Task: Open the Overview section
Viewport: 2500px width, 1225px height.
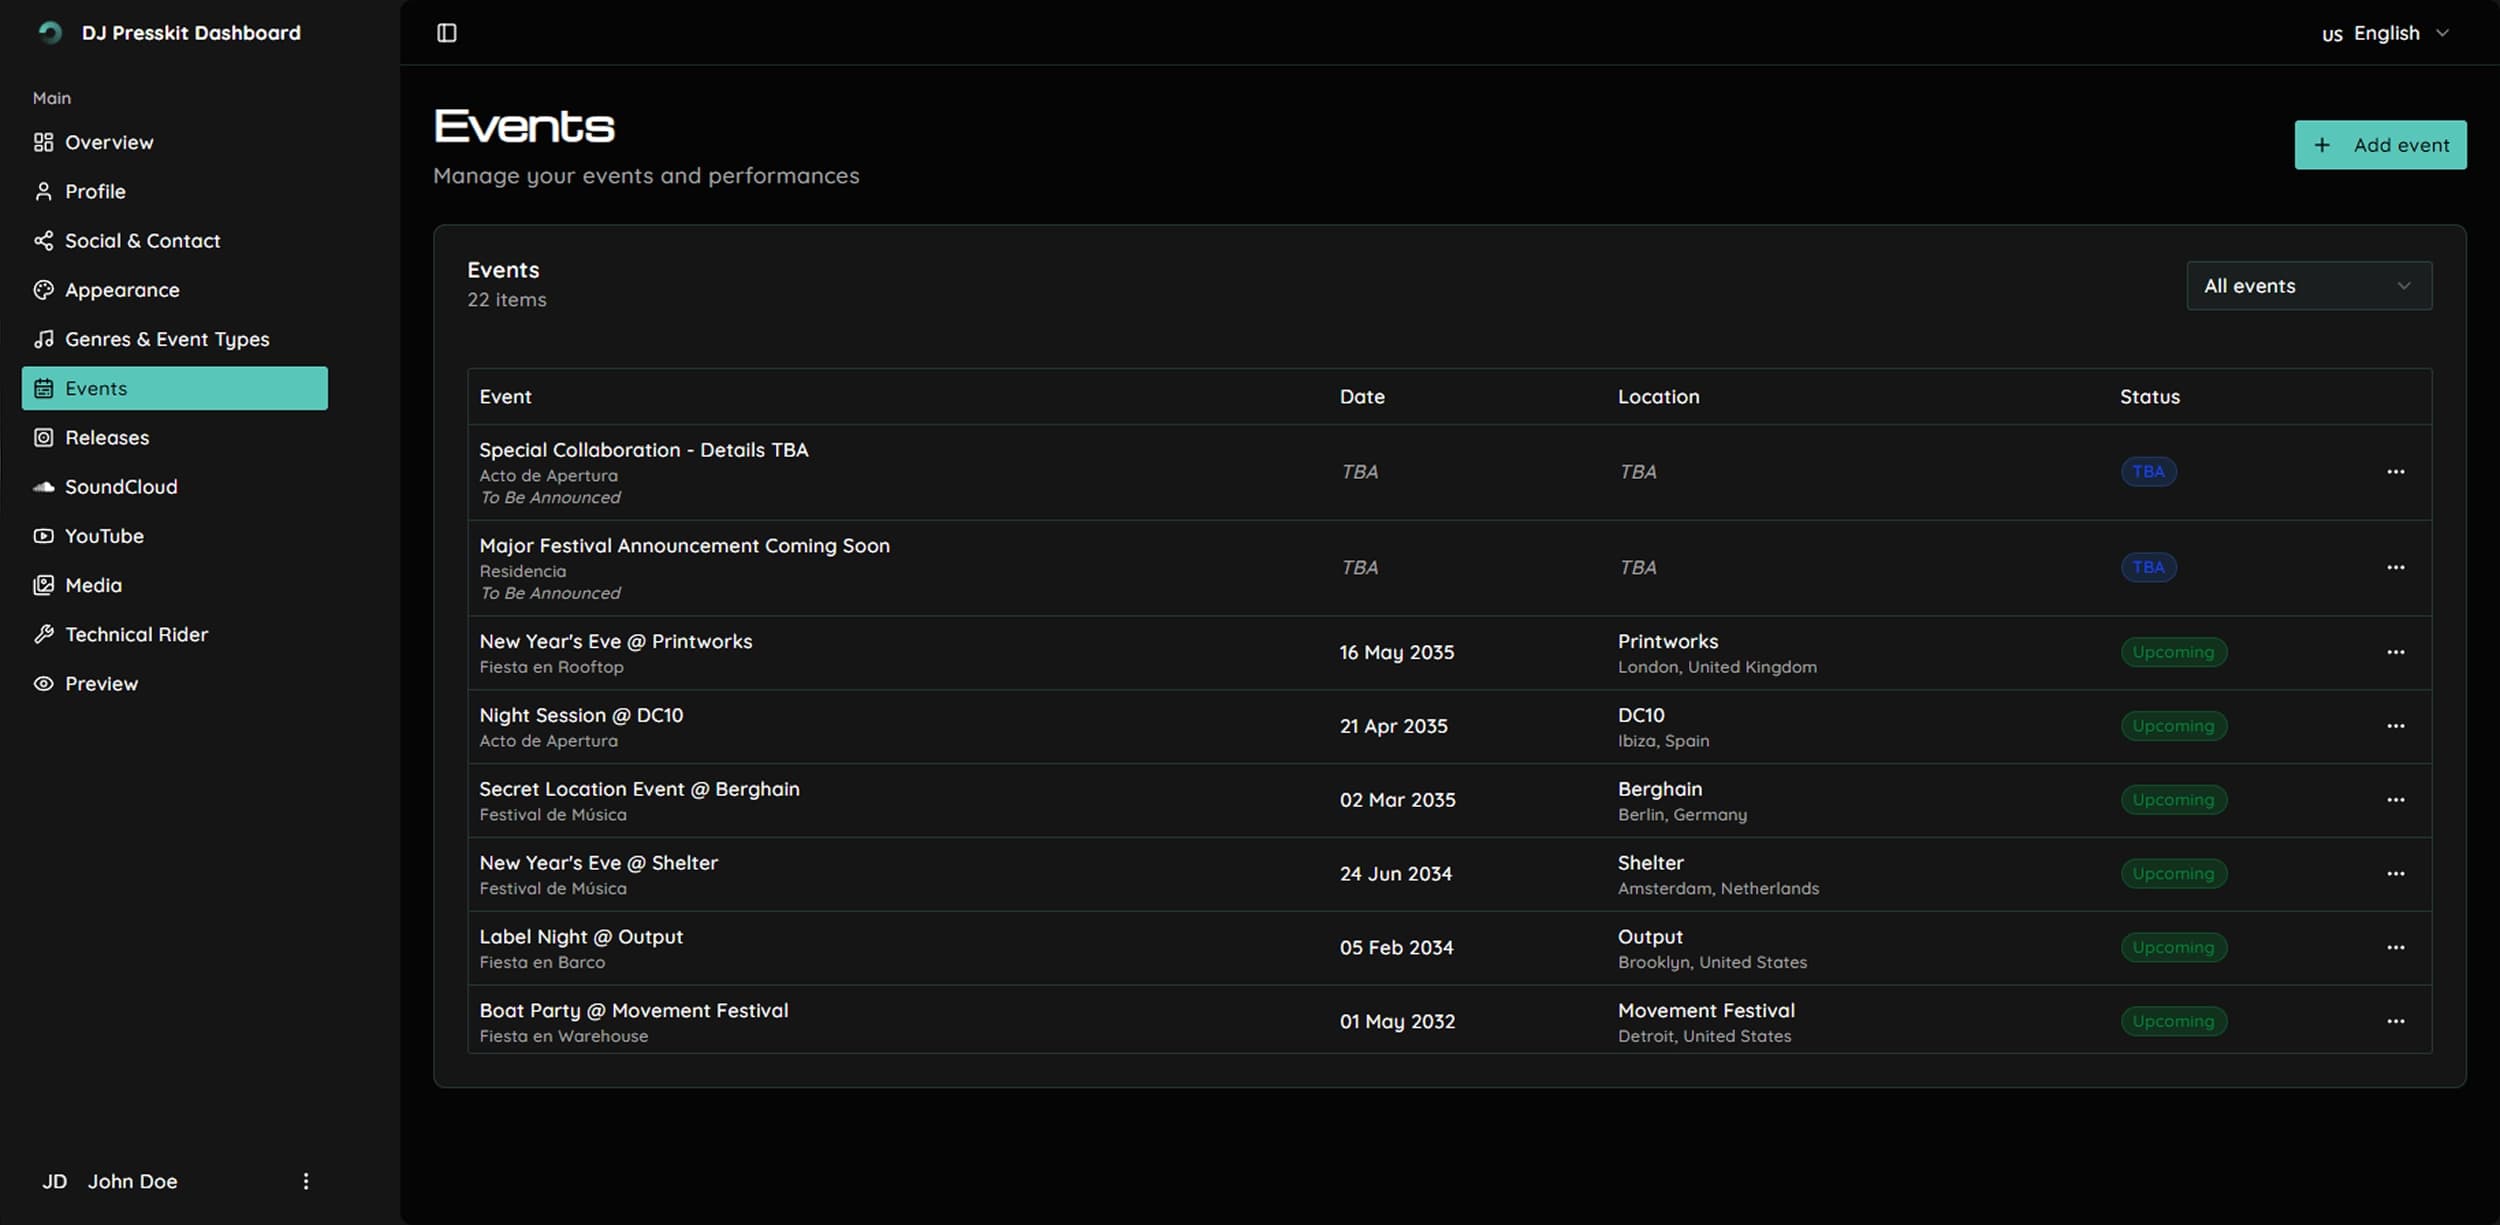Action: point(109,141)
